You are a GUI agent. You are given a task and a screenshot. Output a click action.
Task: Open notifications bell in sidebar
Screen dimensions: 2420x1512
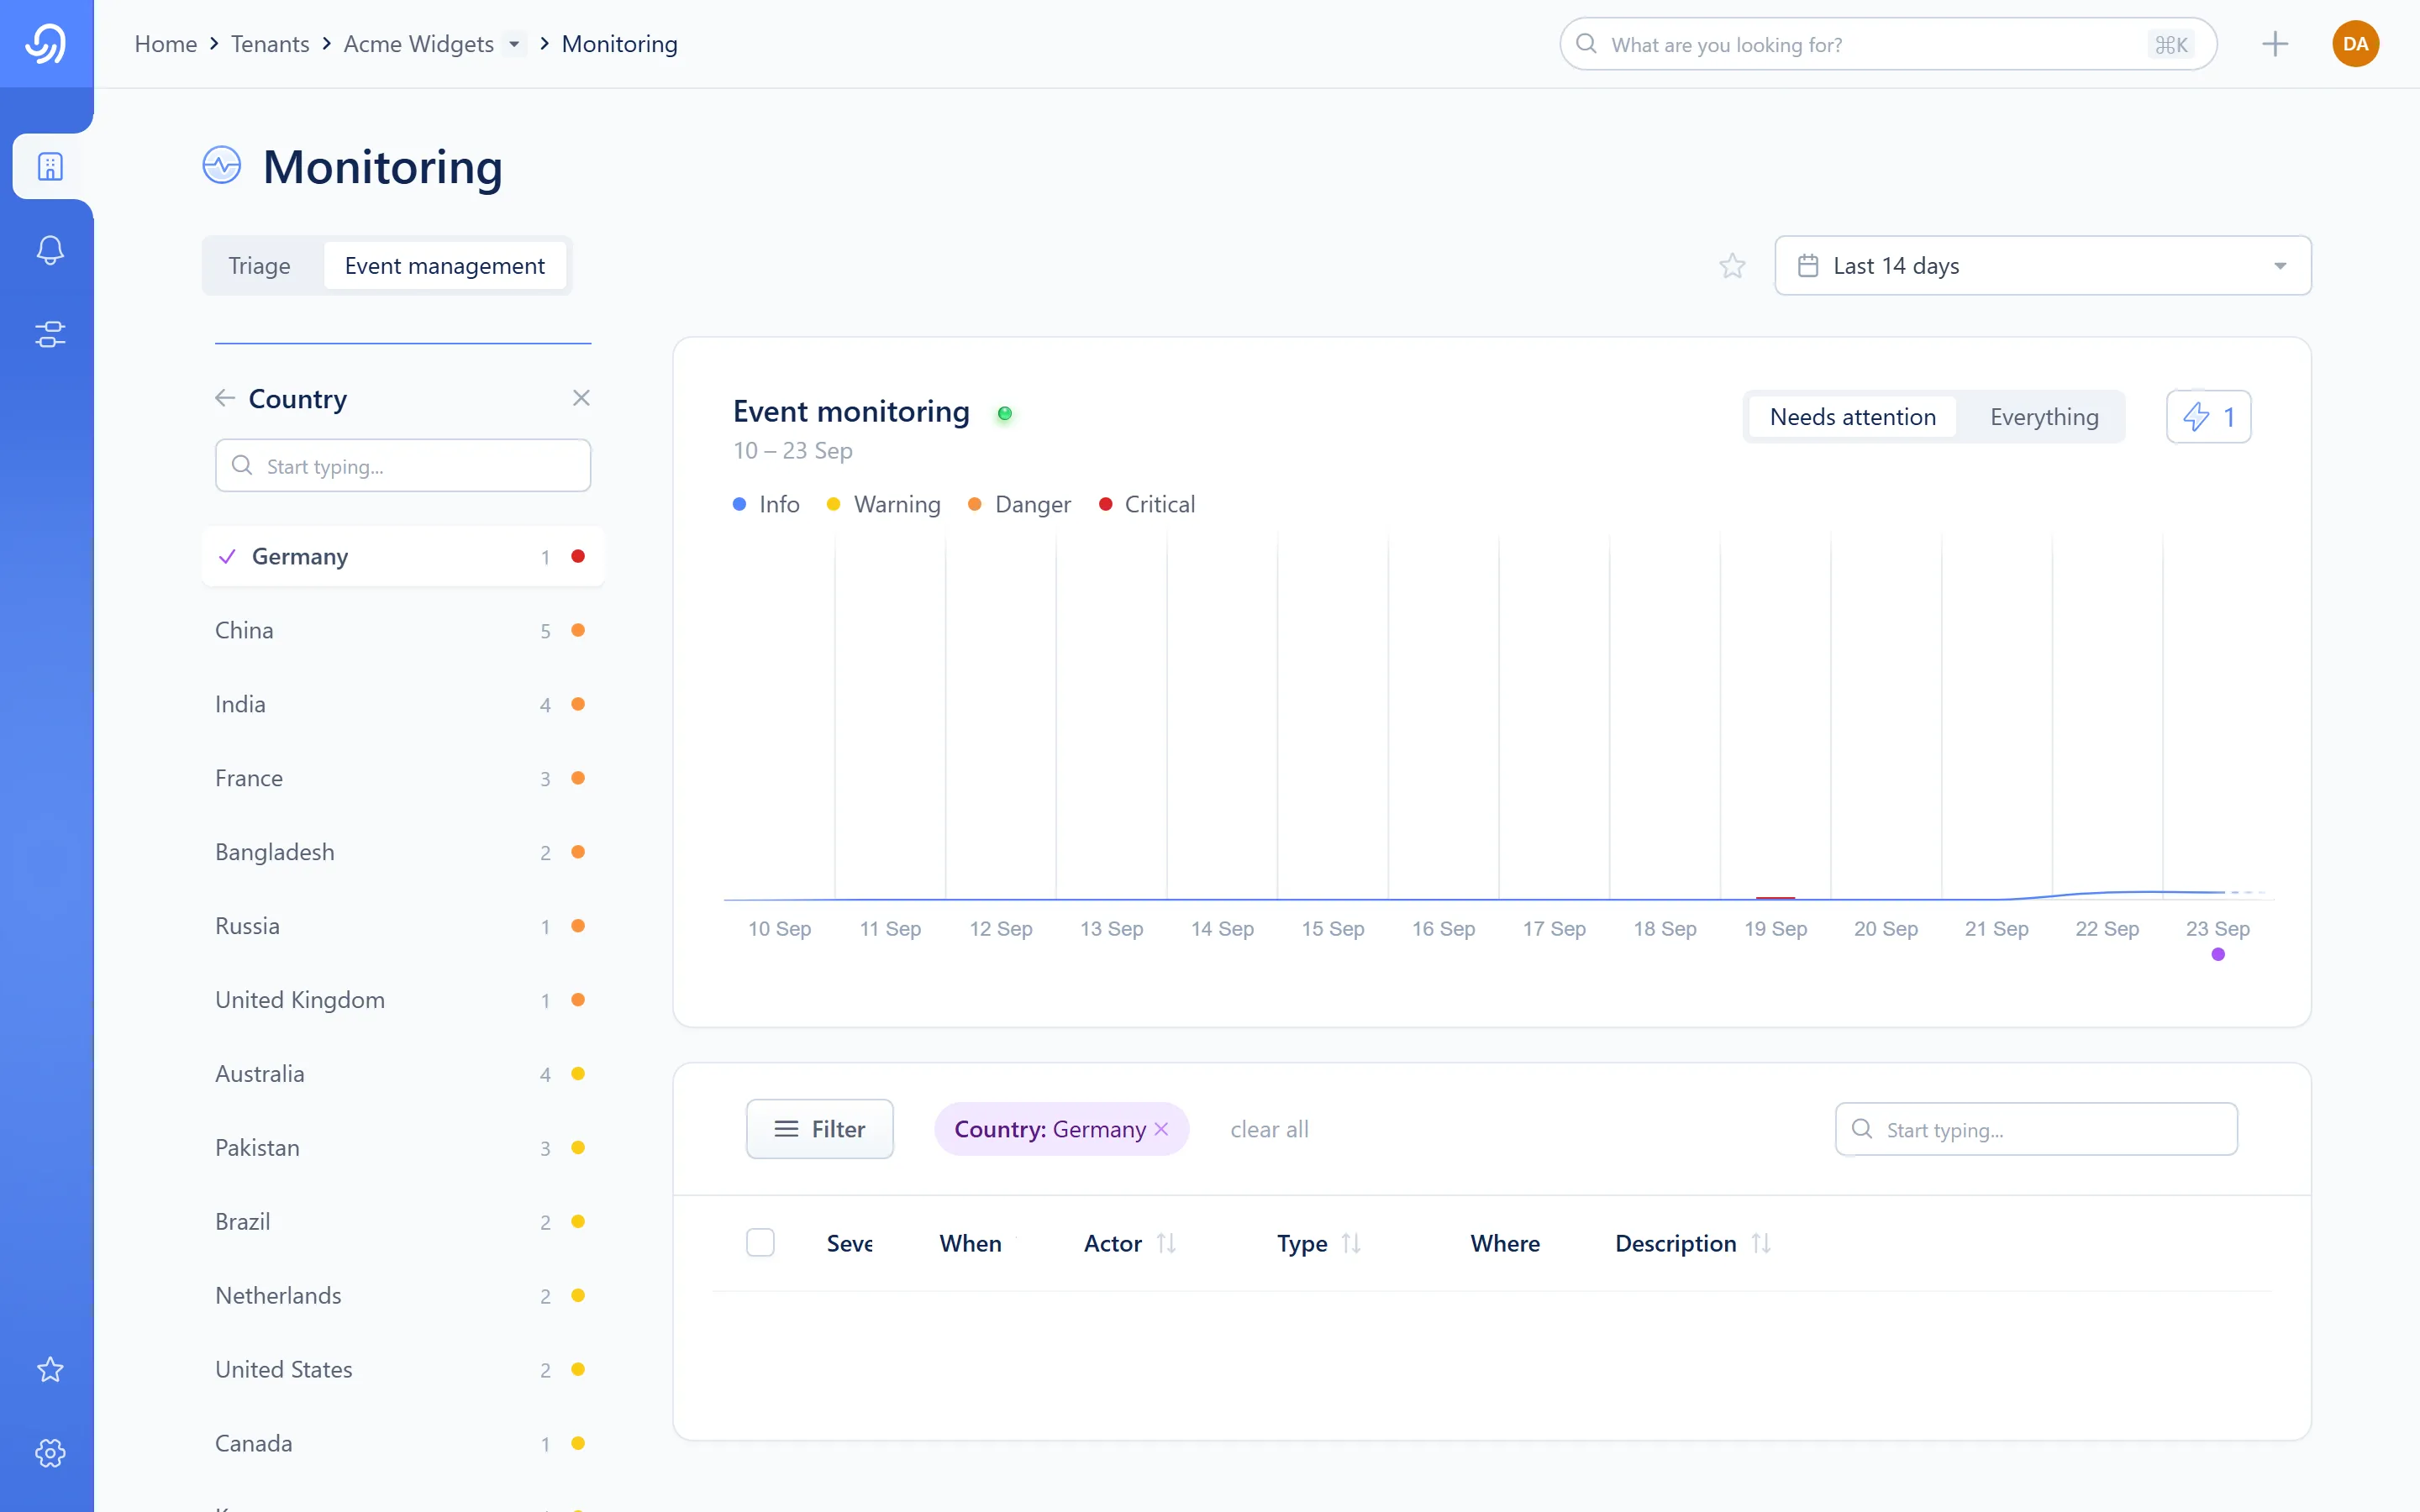tap(50, 250)
